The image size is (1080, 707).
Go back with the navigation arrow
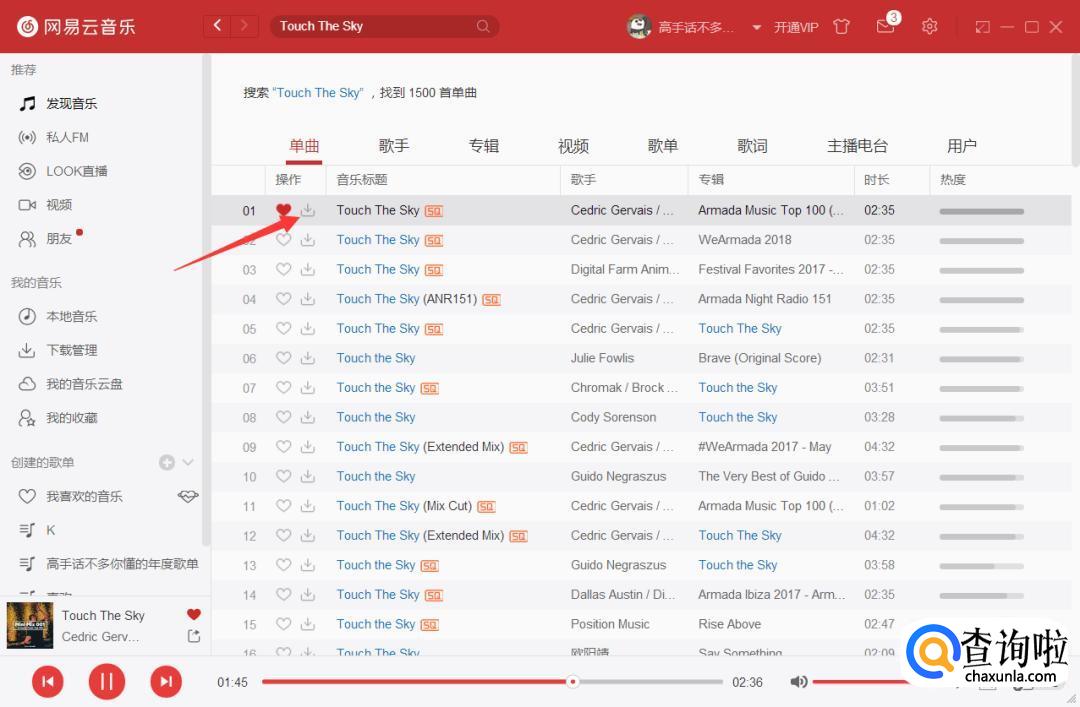[x=218, y=26]
